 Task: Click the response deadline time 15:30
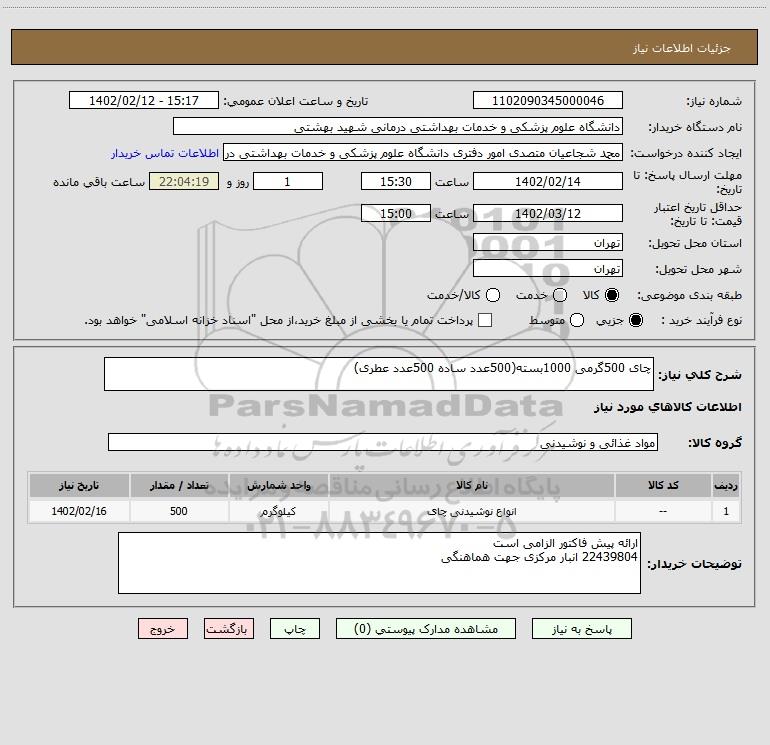396,181
